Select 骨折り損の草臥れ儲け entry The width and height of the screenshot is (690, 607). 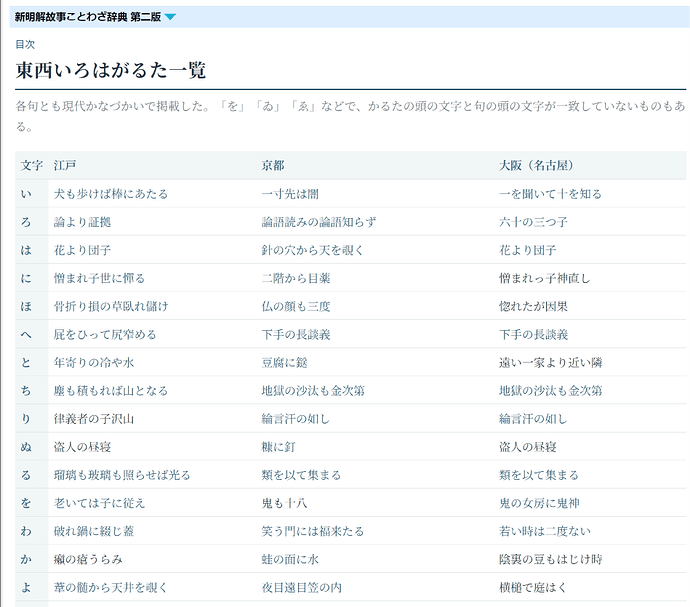111,306
